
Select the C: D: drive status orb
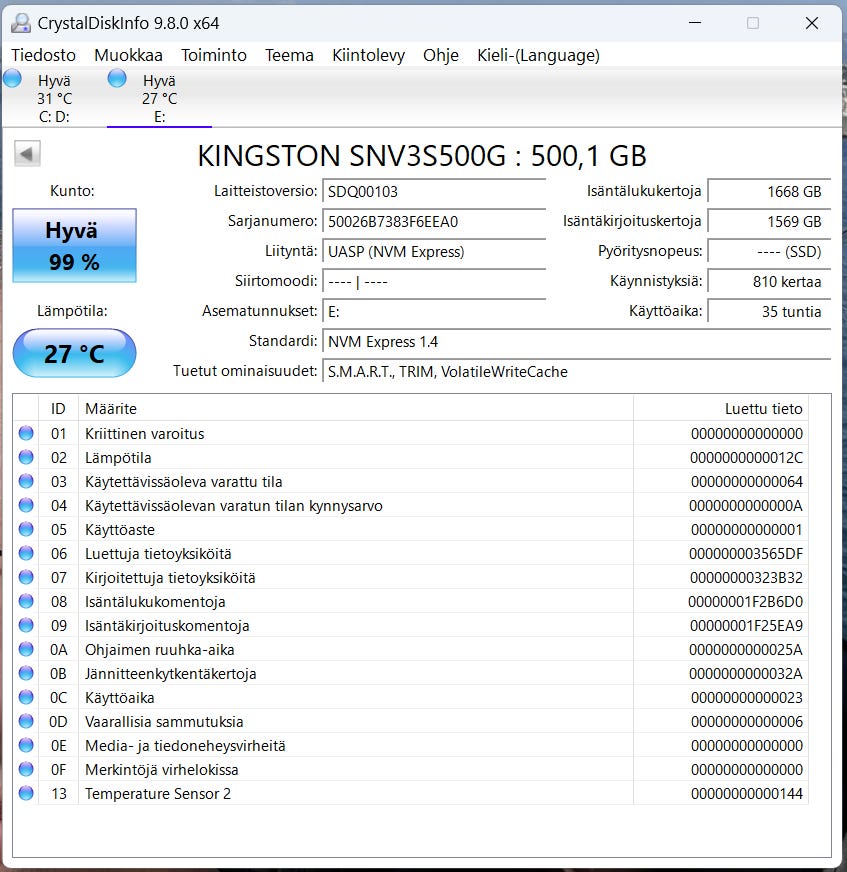pyautogui.click(x=13, y=79)
